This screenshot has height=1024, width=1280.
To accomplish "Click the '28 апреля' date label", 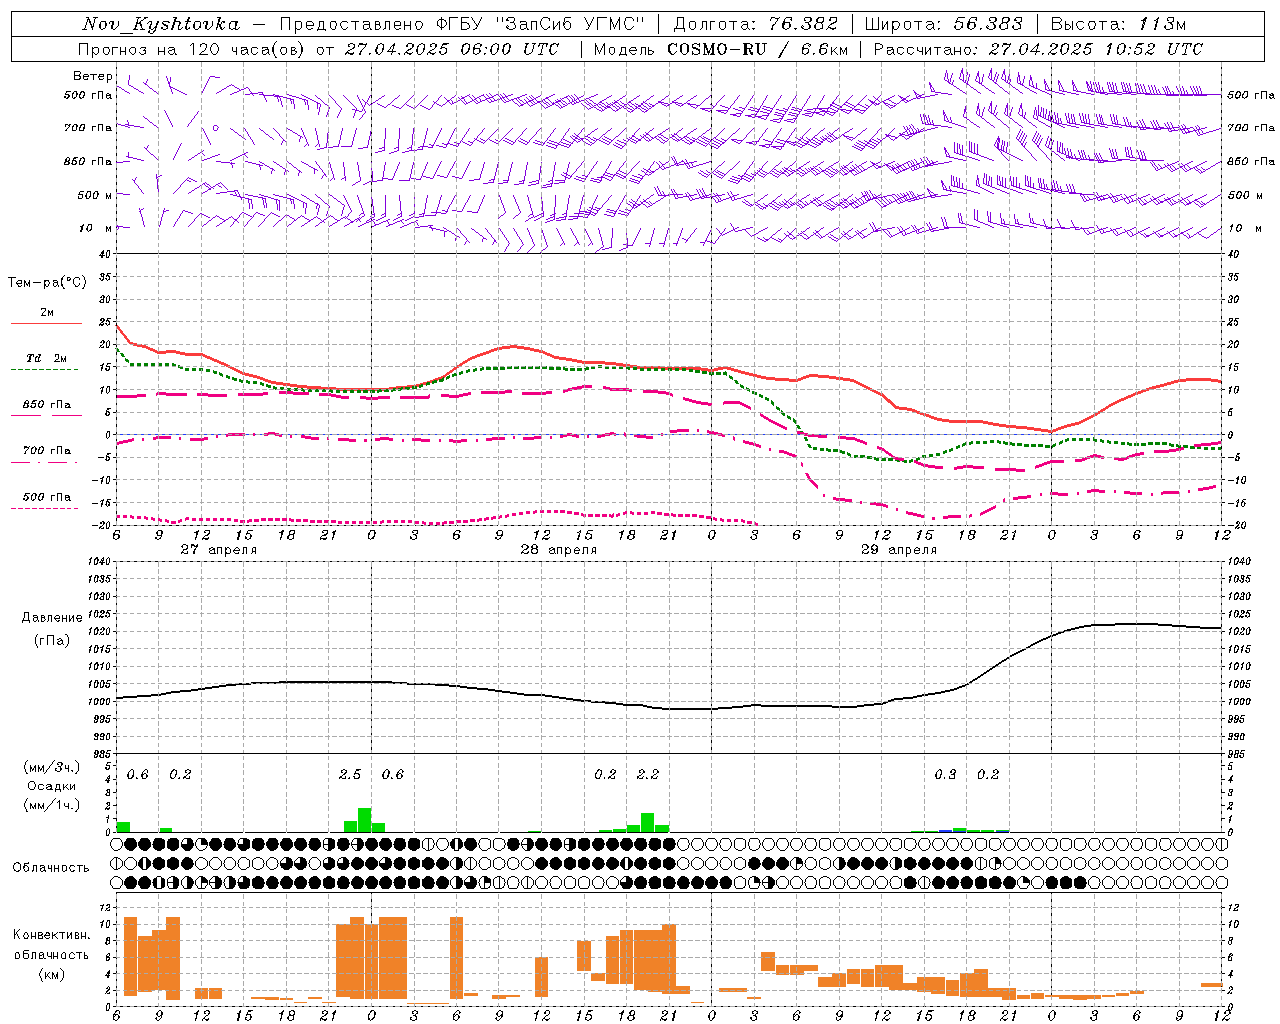I will (x=559, y=550).
